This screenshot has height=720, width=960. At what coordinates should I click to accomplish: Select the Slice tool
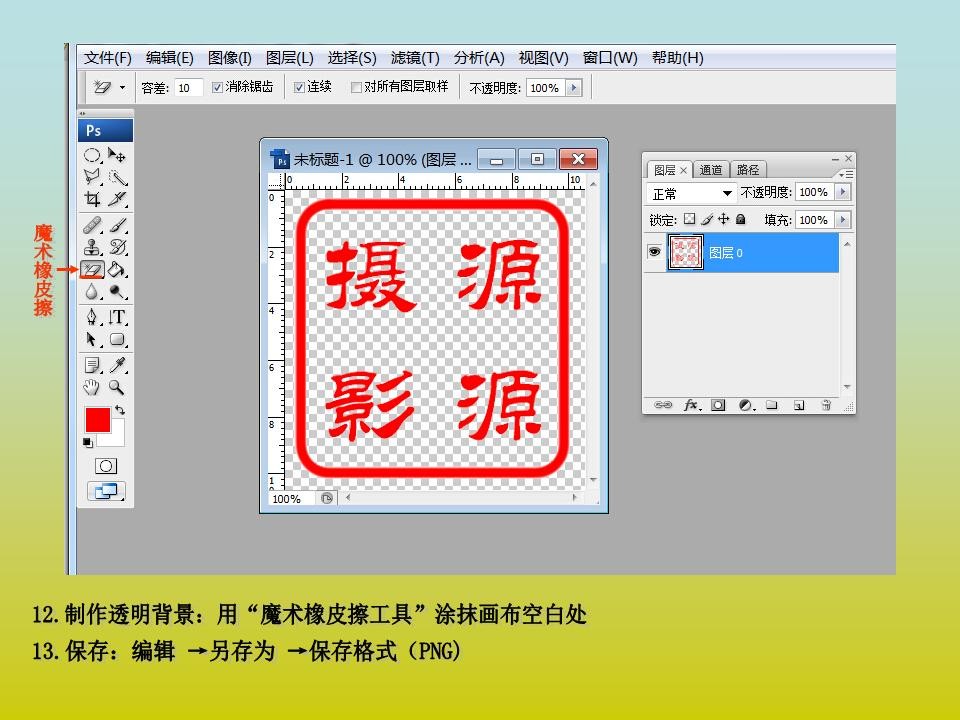coord(117,199)
